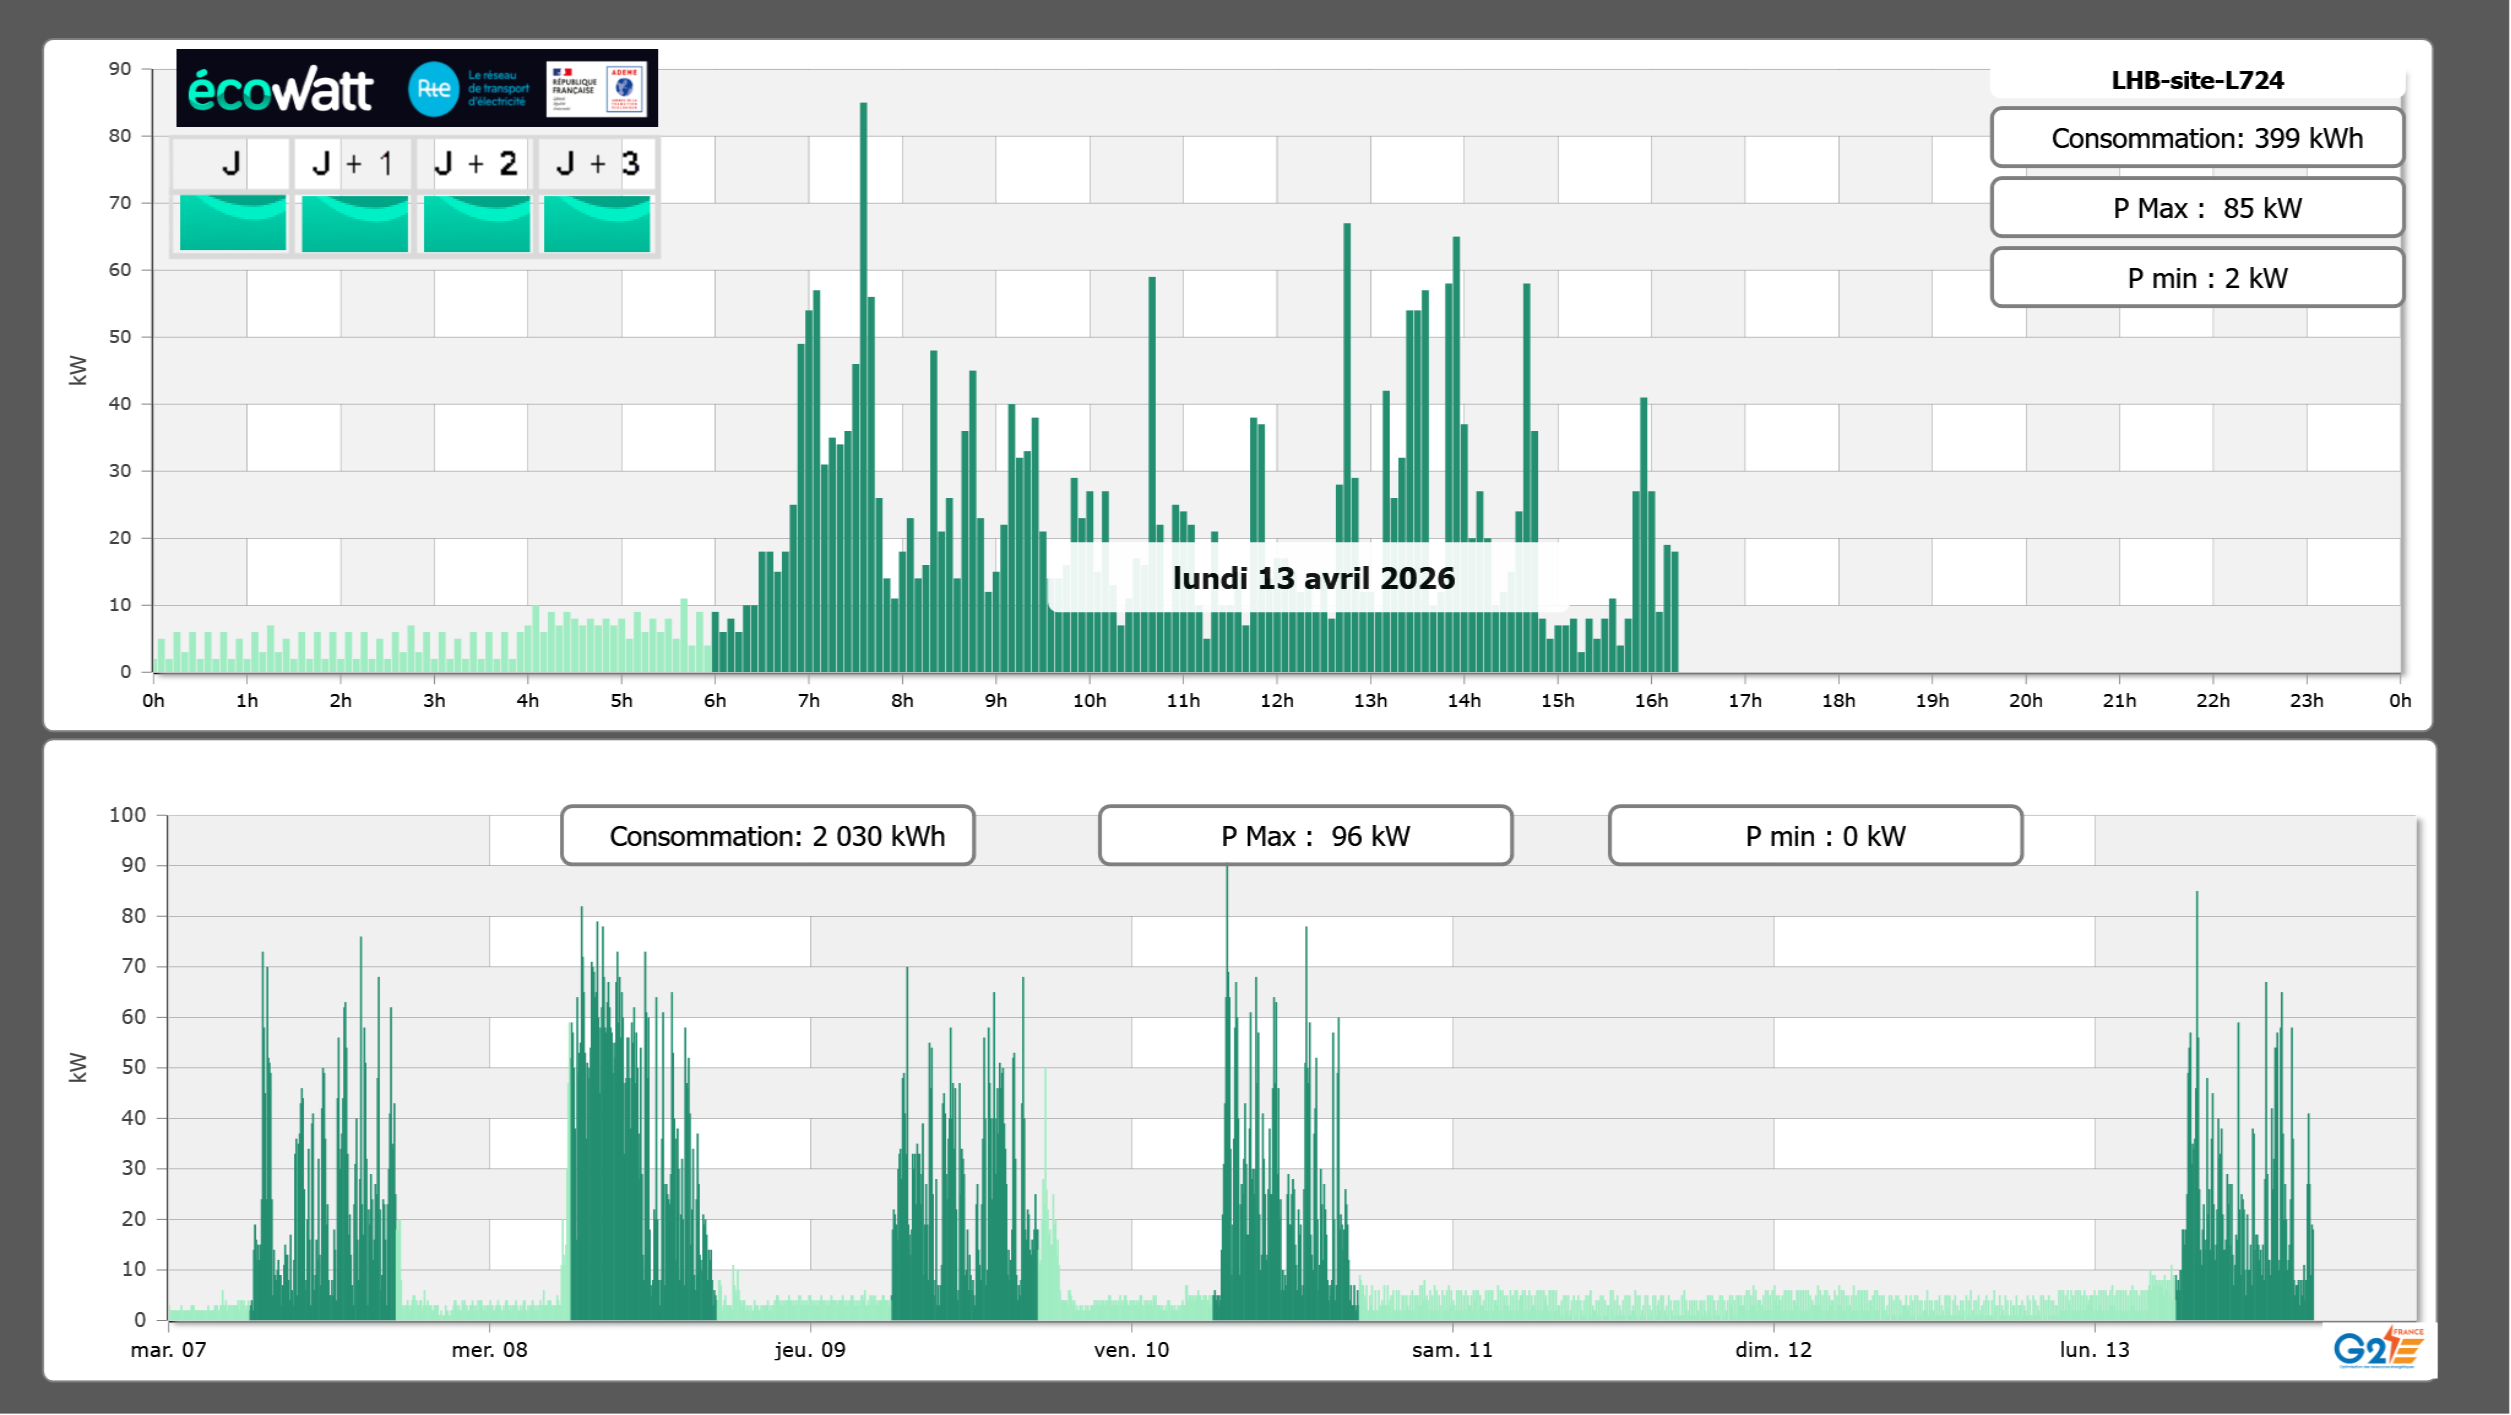The height and width of the screenshot is (1415, 2511).
Task: Select the J + 3 day tab
Action: point(597,164)
